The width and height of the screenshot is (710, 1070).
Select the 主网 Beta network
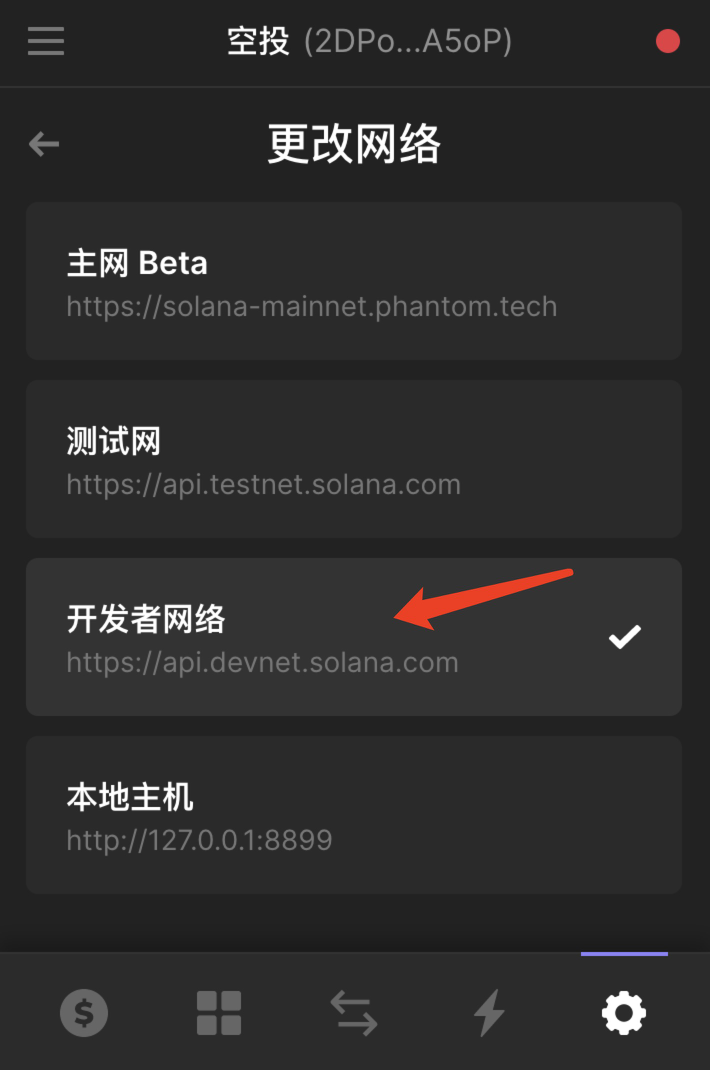[138, 263]
